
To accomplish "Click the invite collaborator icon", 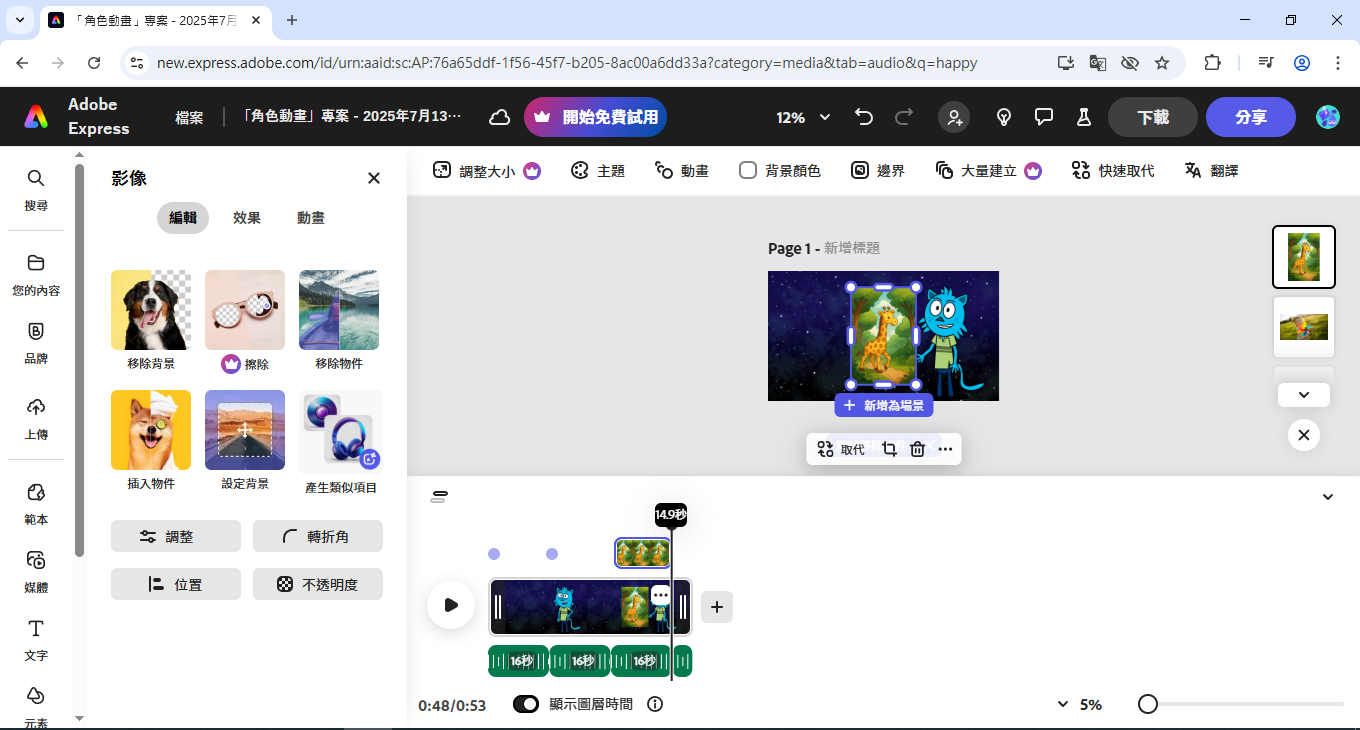I will tap(954, 117).
